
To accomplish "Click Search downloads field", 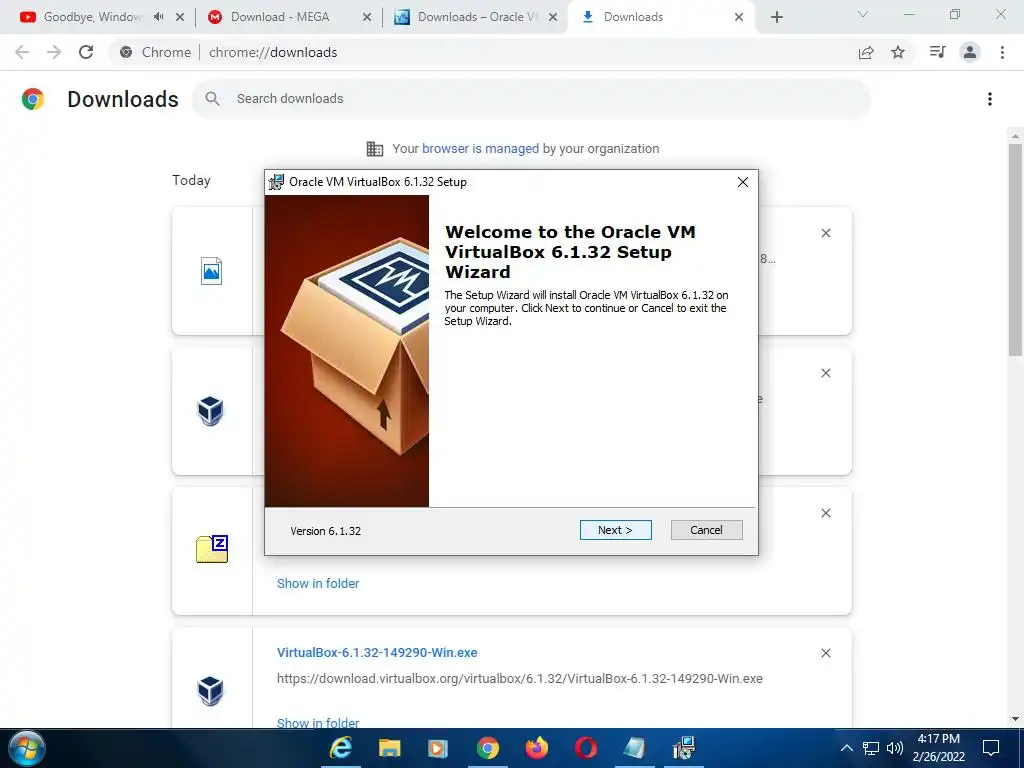I will pyautogui.click(x=531, y=99).
